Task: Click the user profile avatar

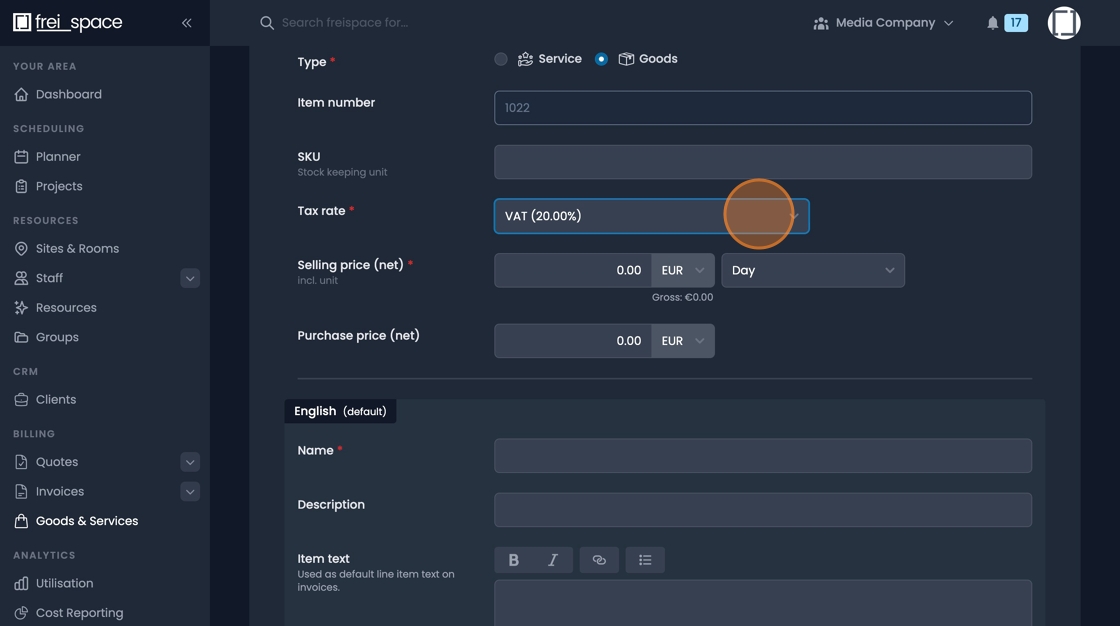Action: 1063,22
